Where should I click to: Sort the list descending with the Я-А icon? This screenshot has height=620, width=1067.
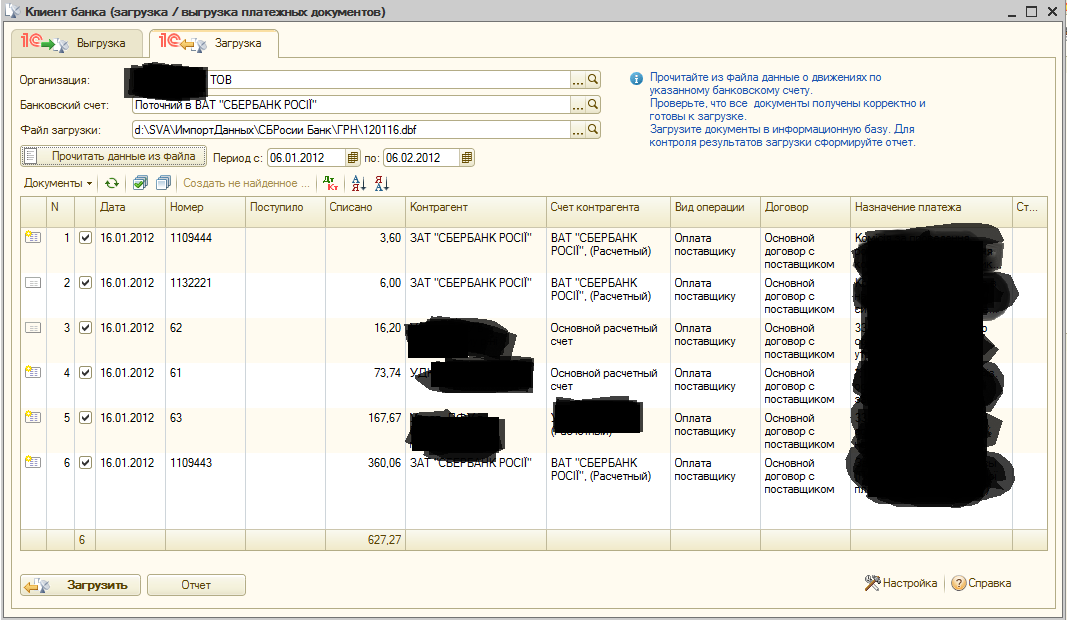coord(381,183)
